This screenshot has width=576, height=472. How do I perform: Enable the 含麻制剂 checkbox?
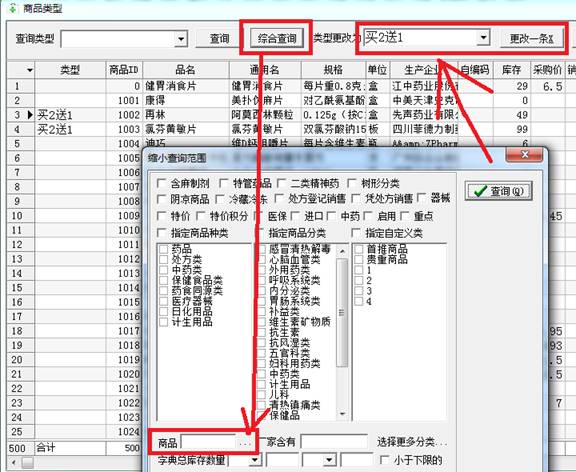161,183
